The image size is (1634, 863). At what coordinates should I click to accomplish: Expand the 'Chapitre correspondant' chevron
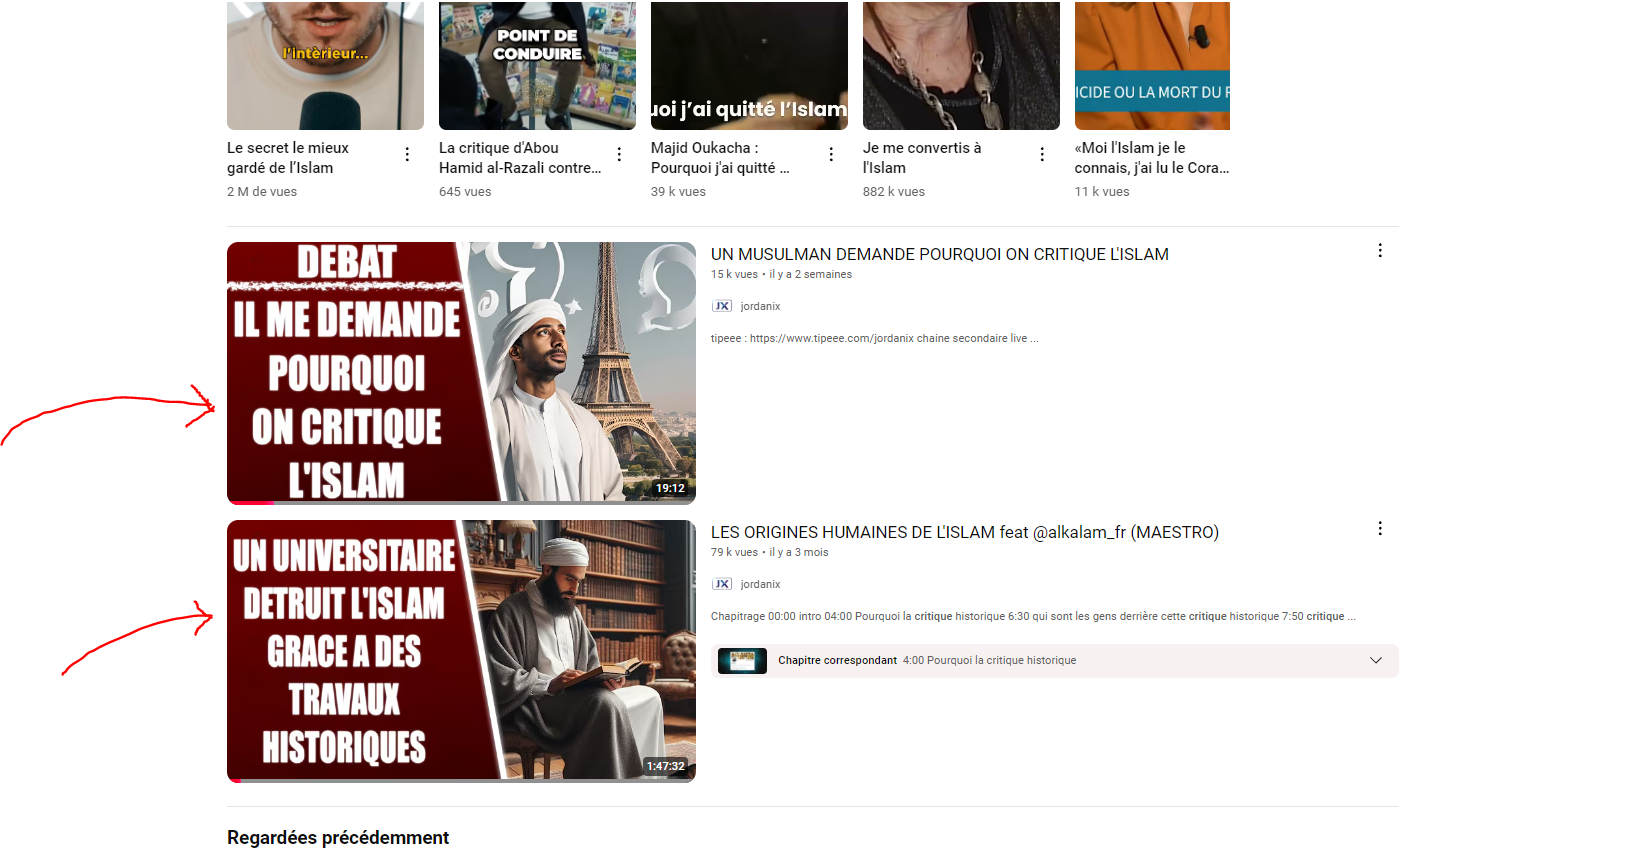click(1375, 660)
